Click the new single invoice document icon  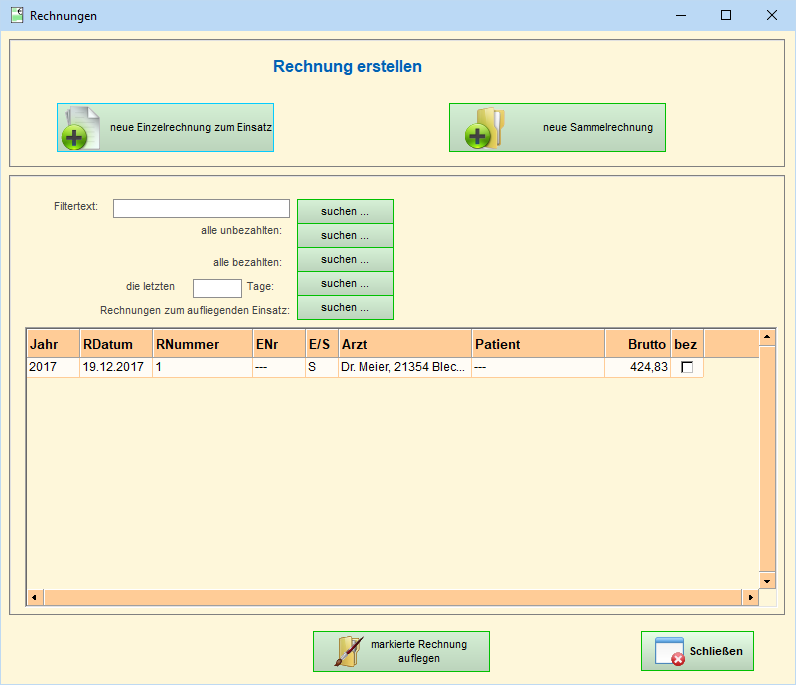82,128
